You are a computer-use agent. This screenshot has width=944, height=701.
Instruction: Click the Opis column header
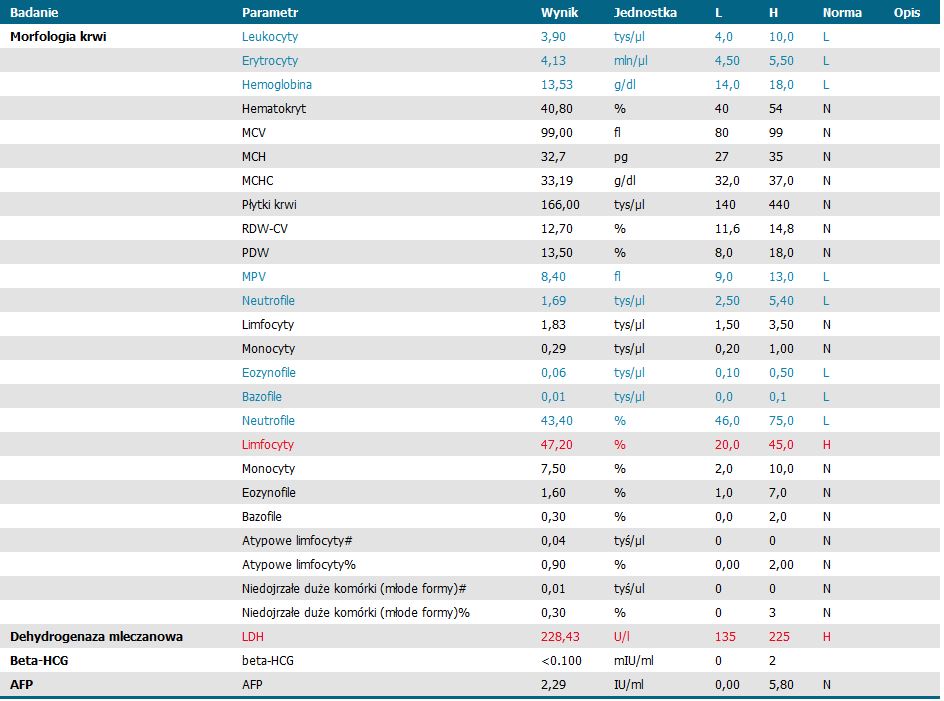point(907,13)
